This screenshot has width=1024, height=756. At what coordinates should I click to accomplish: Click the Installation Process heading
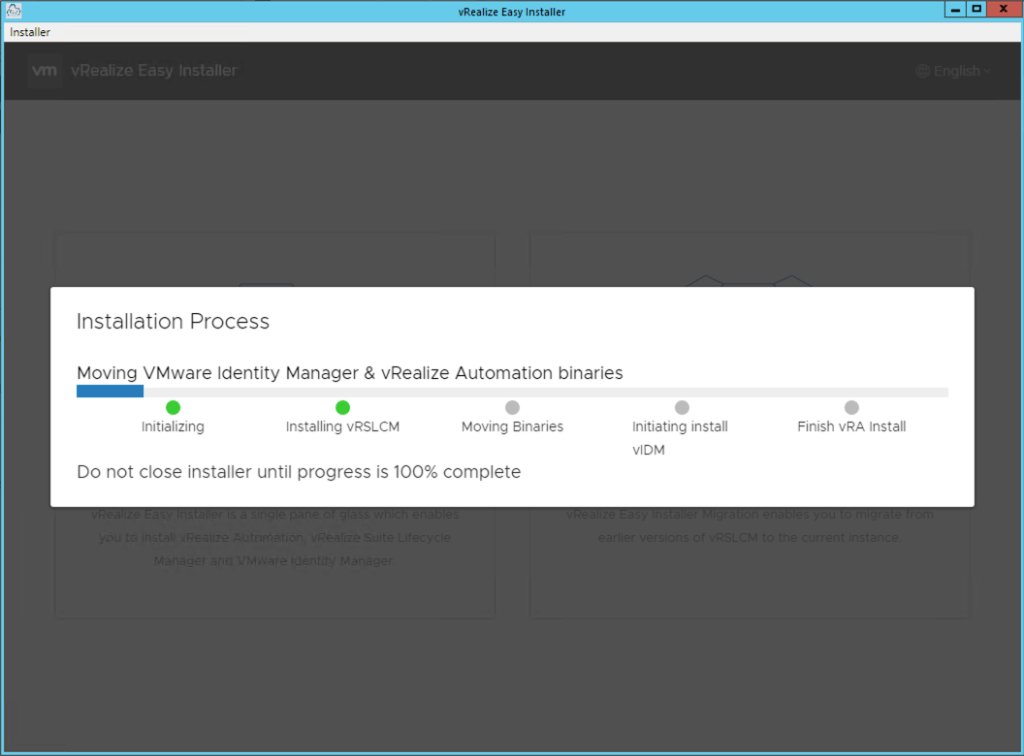tap(173, 321)
